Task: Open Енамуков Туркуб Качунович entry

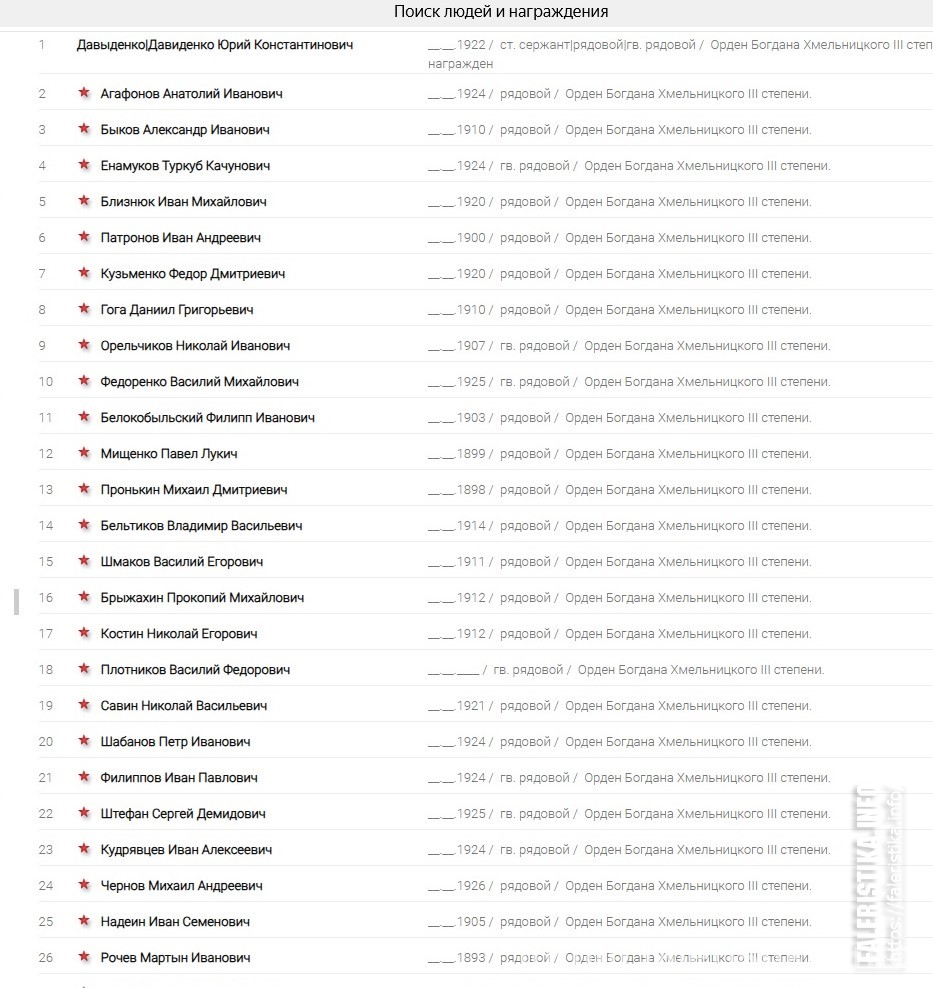Action: (185, 166)
